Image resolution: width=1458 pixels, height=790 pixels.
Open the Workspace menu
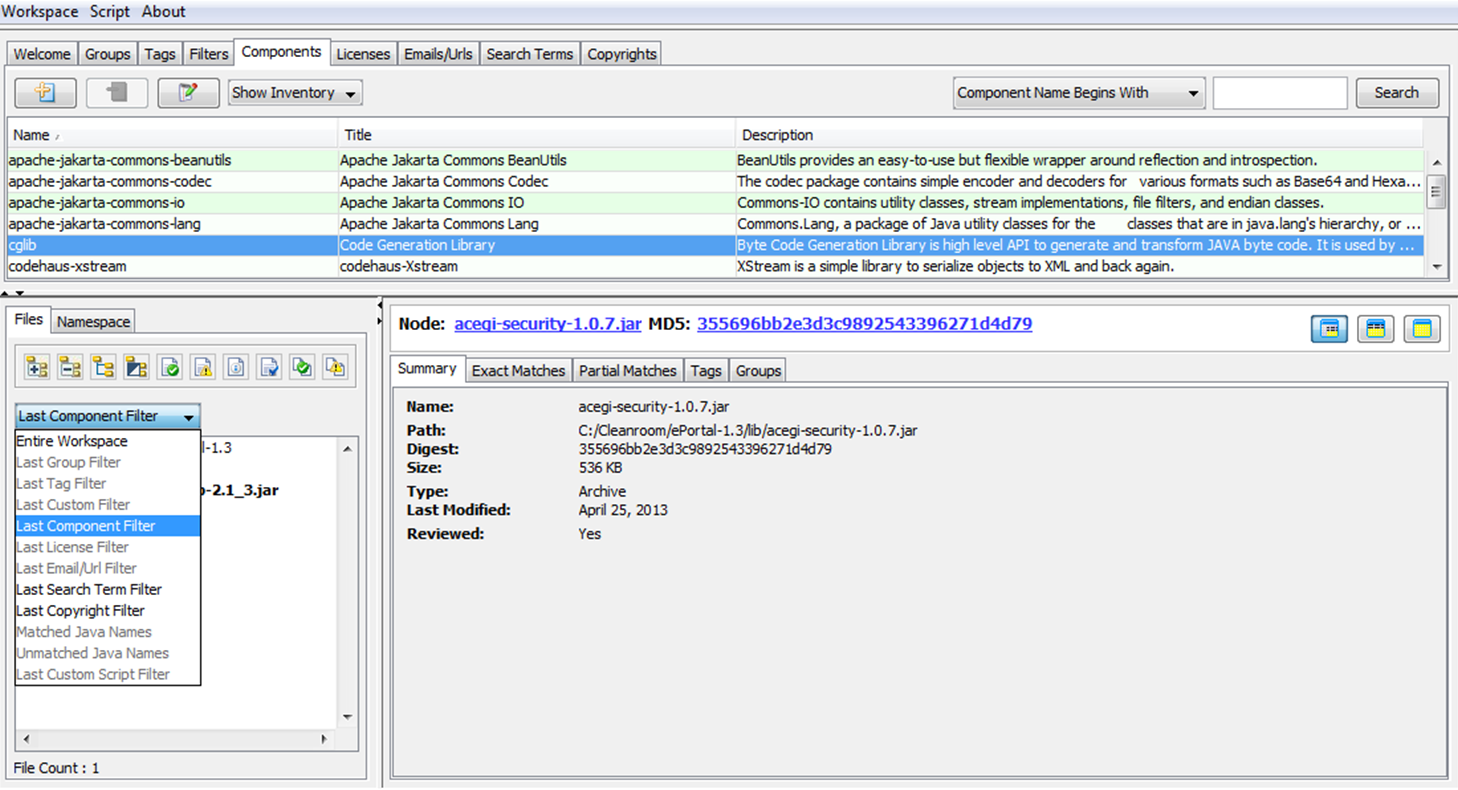[x=40, y=12]
